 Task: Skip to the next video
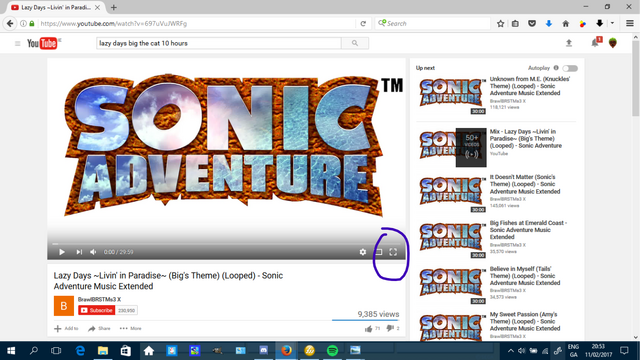point(79,252)
